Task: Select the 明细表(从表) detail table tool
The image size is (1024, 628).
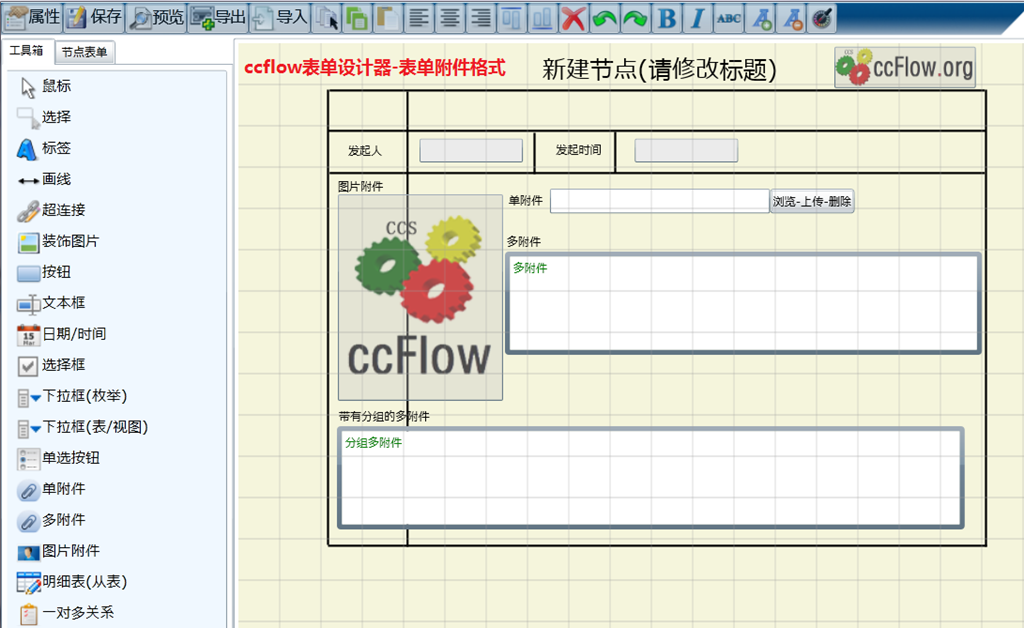Action: (73, 582)
